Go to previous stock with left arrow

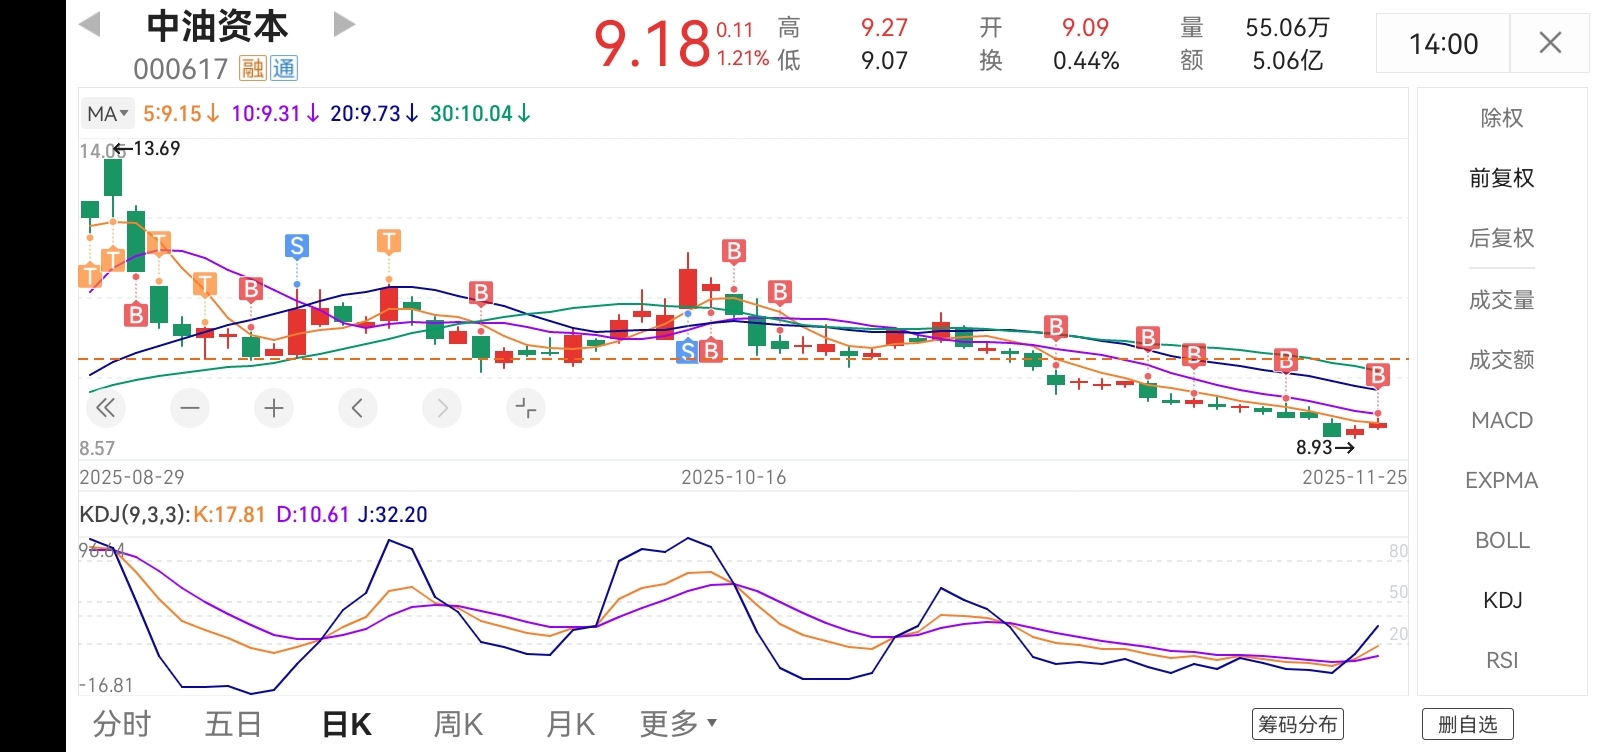[x=90, y=24]
